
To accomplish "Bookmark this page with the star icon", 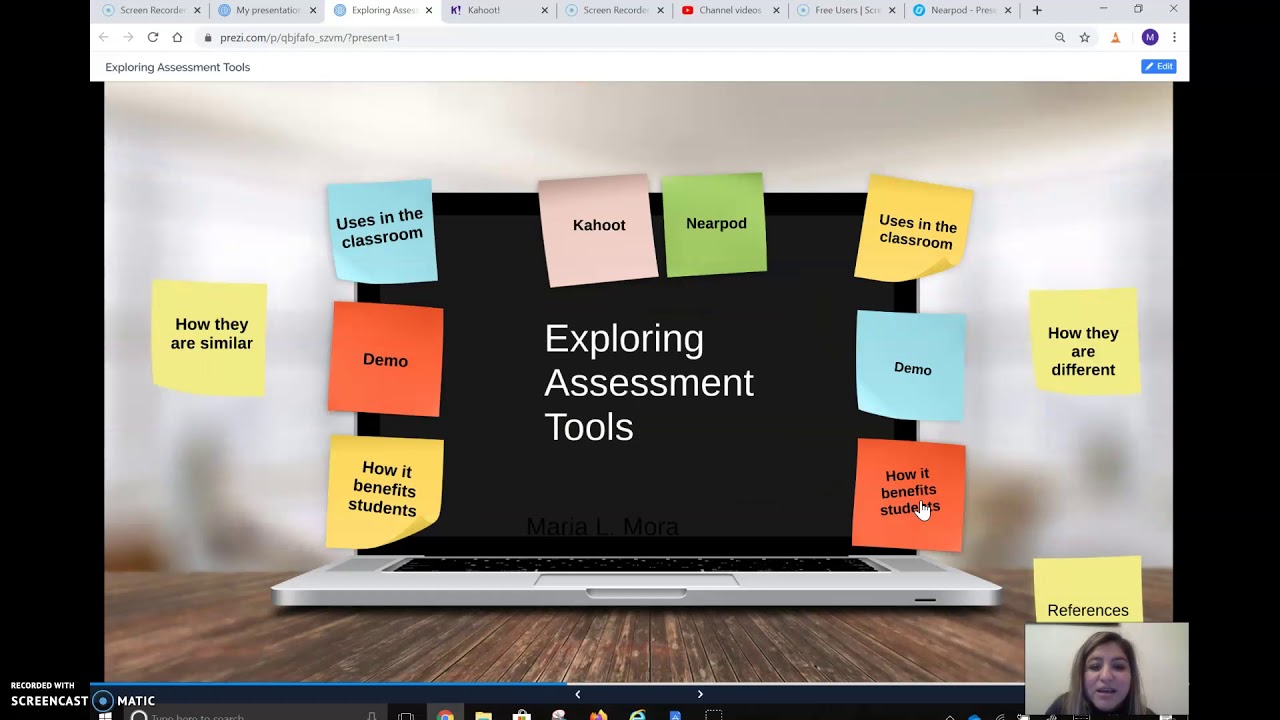I will pyautogui.click(x=1085, y=37).
